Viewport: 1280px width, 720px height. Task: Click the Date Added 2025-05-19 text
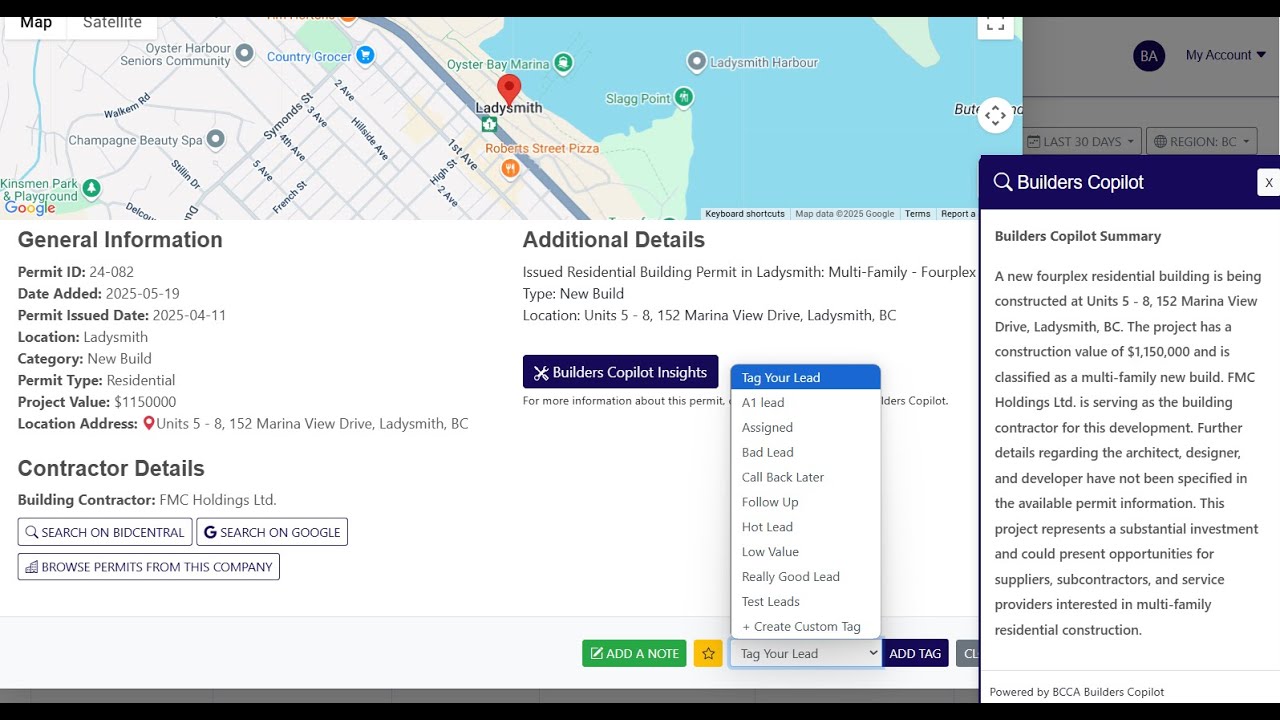99,294
